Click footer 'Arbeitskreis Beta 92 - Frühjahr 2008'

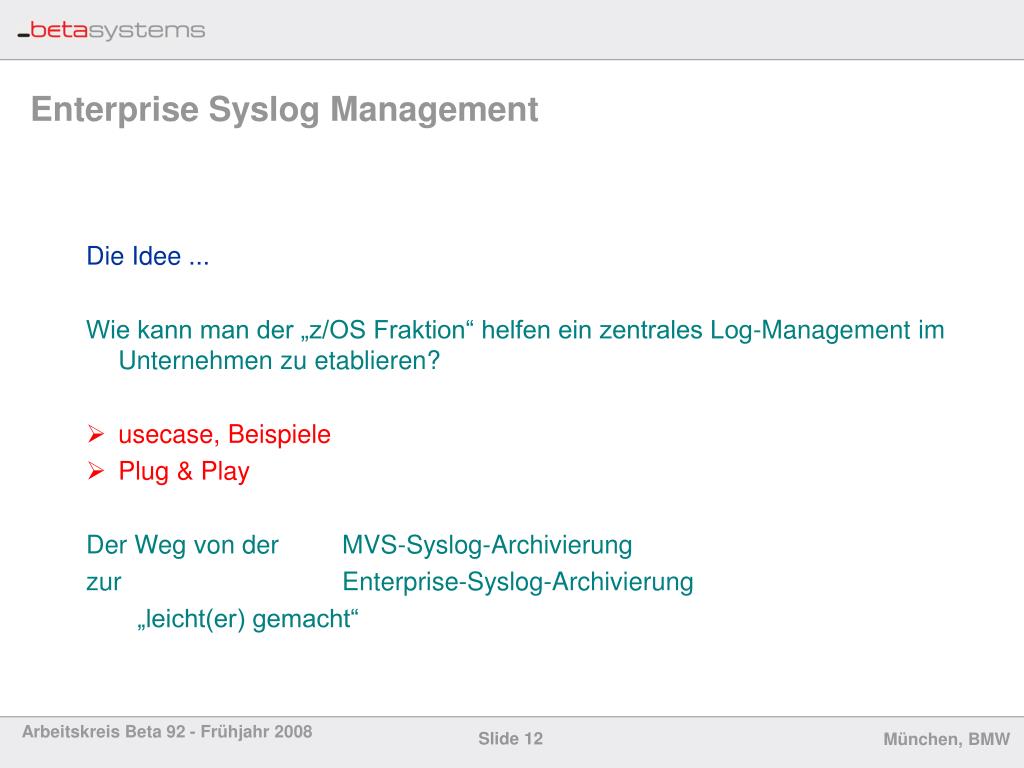167,731
